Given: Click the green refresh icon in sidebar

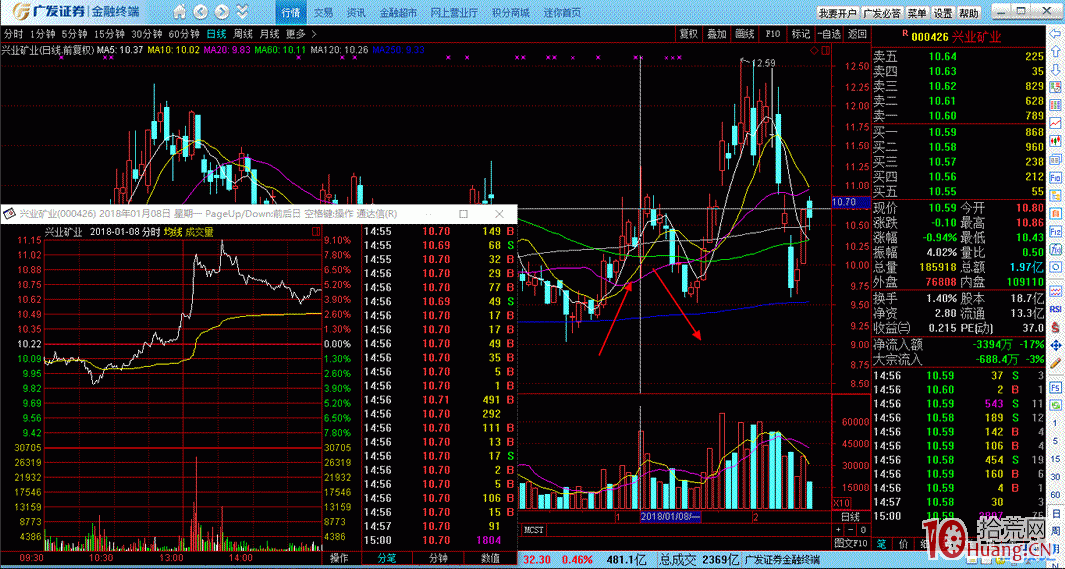Looking at the screenshot, I should [x=1055, y=403].
